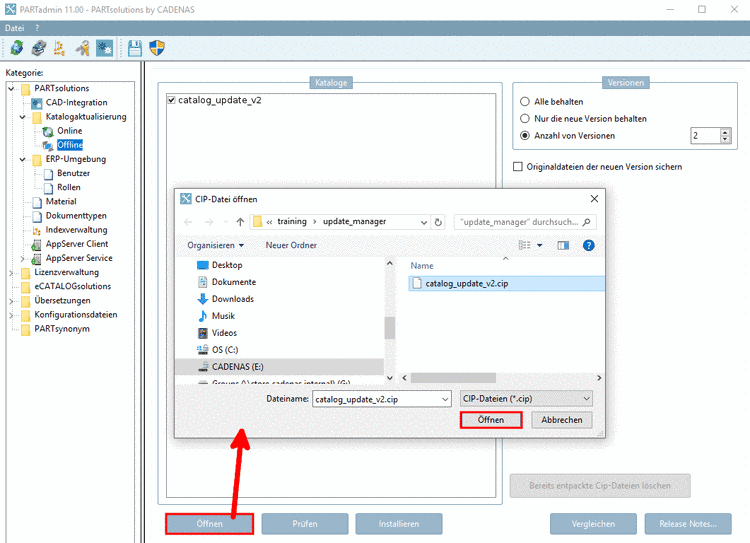Select the eCATALOGsolutions folder
The image size is (750, 543).
(x=73, y=286)
